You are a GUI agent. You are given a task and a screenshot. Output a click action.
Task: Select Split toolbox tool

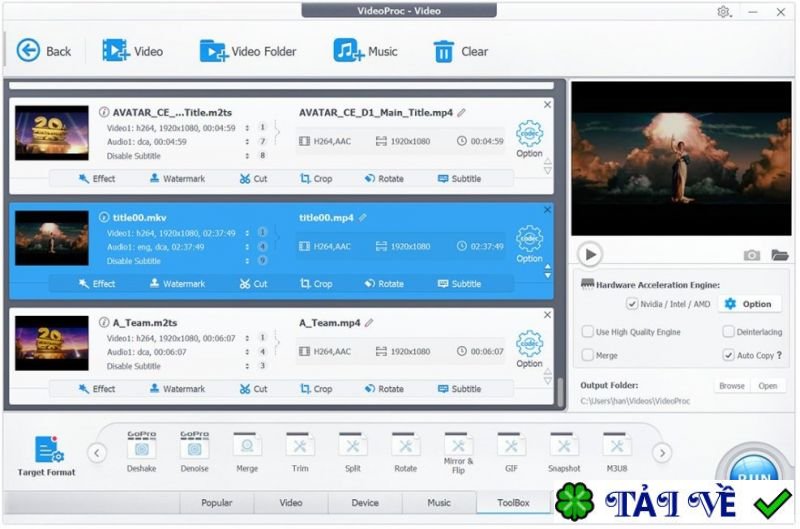point(353,452)
